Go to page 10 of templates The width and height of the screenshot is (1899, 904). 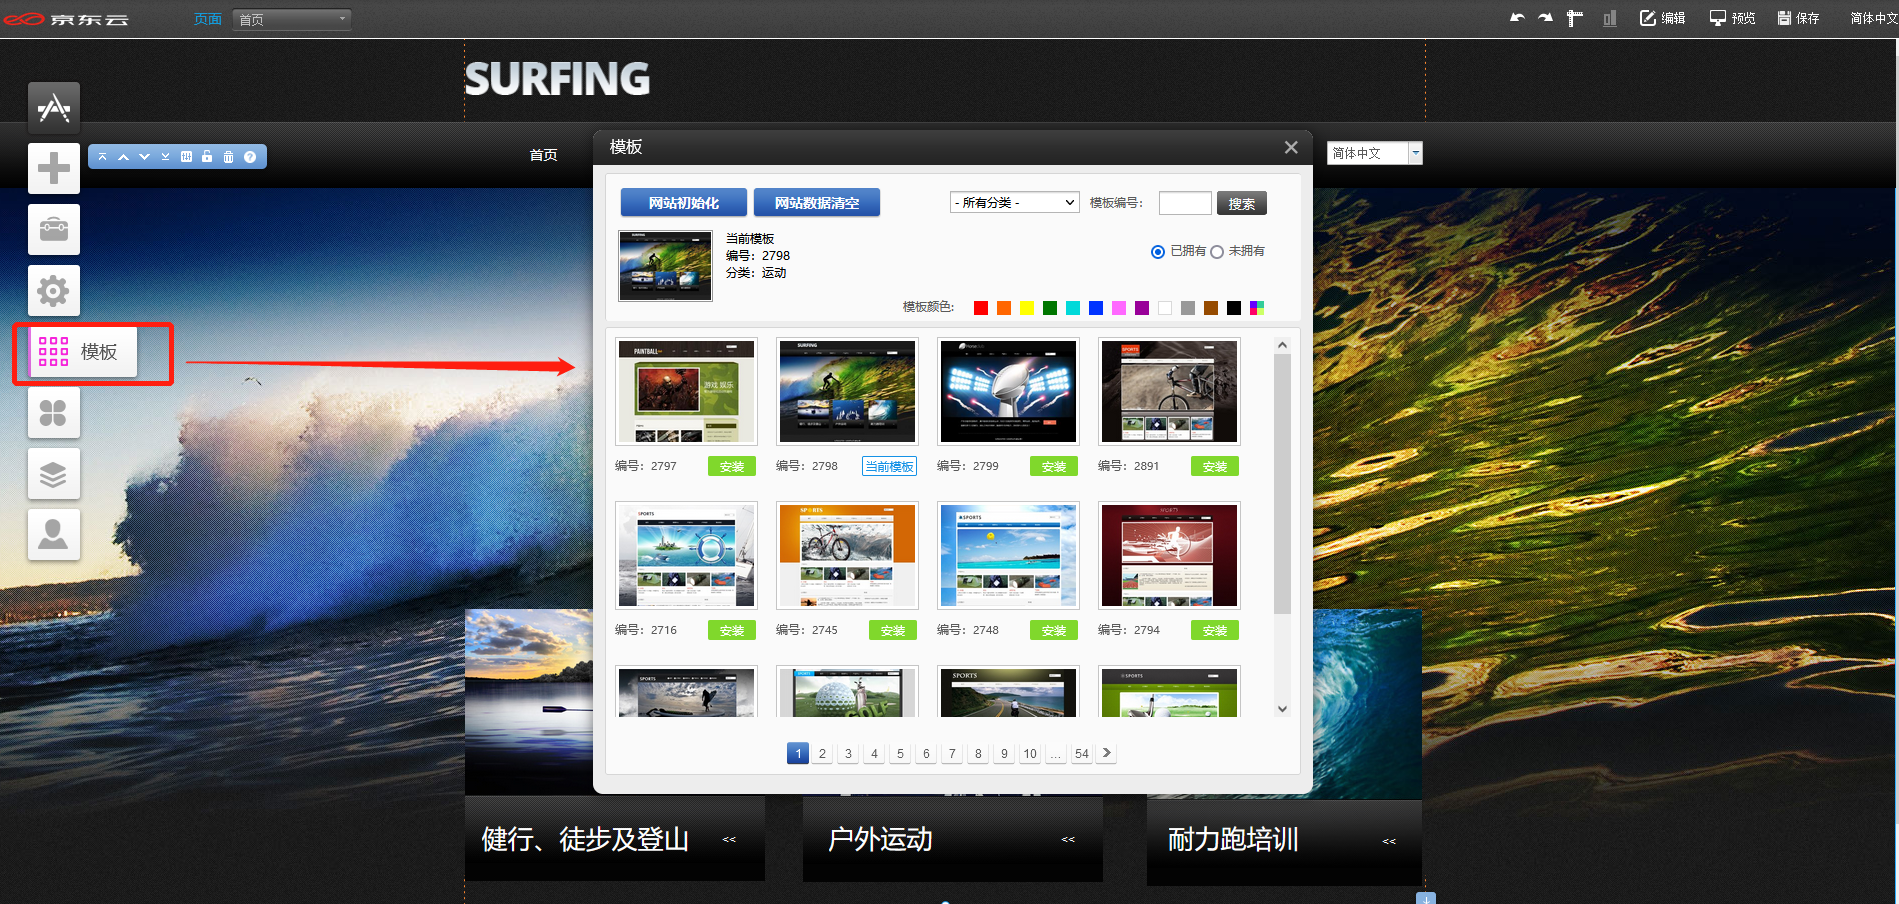coord(1030,754)
